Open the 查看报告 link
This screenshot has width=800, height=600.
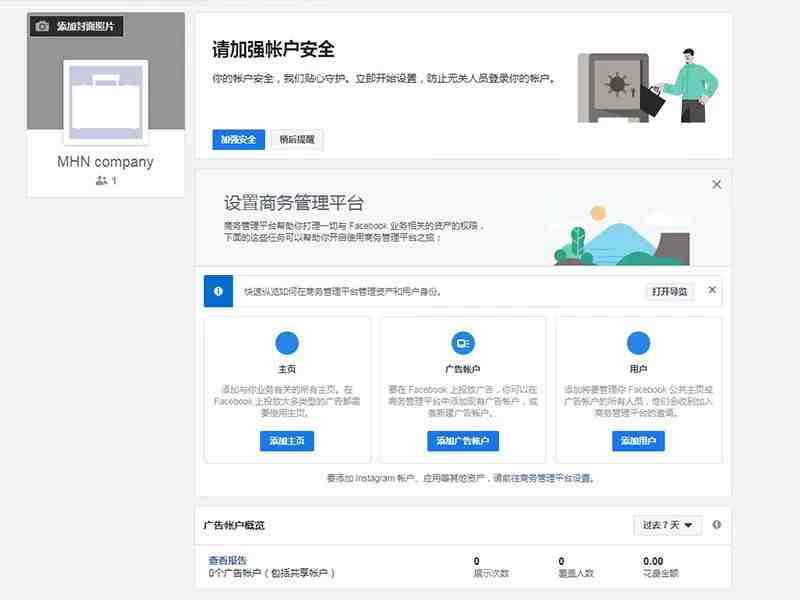point(228,560)
